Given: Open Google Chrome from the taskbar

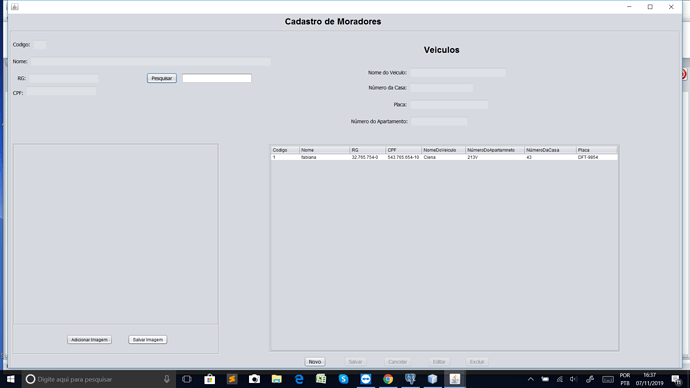Looking at the screenshot, I should pyautogui.click(x=388, y=379).
